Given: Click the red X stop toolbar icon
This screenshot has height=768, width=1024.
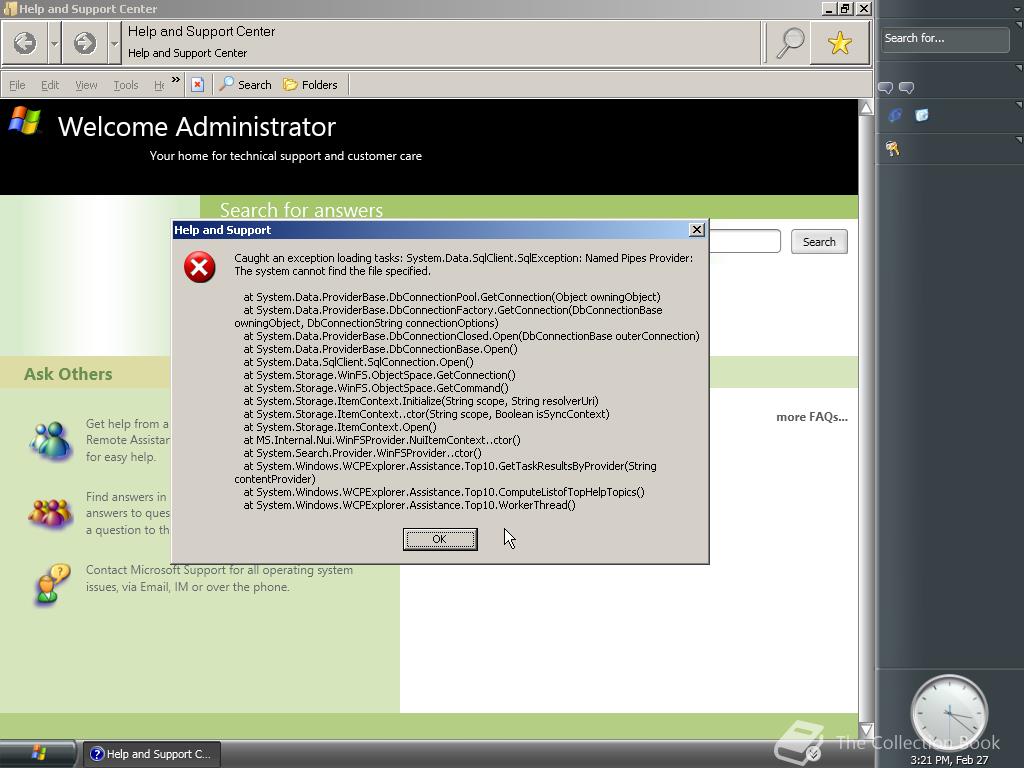Looking at the screenshot, I should pos(197,84).
